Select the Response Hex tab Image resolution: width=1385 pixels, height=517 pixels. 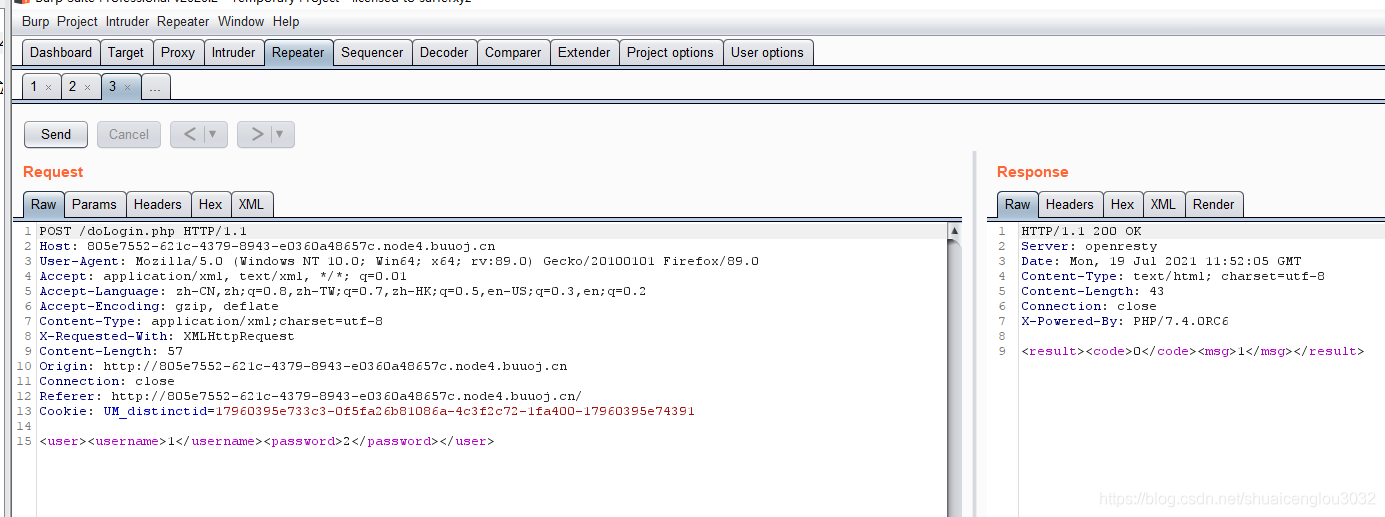(x=1122, y=204)
